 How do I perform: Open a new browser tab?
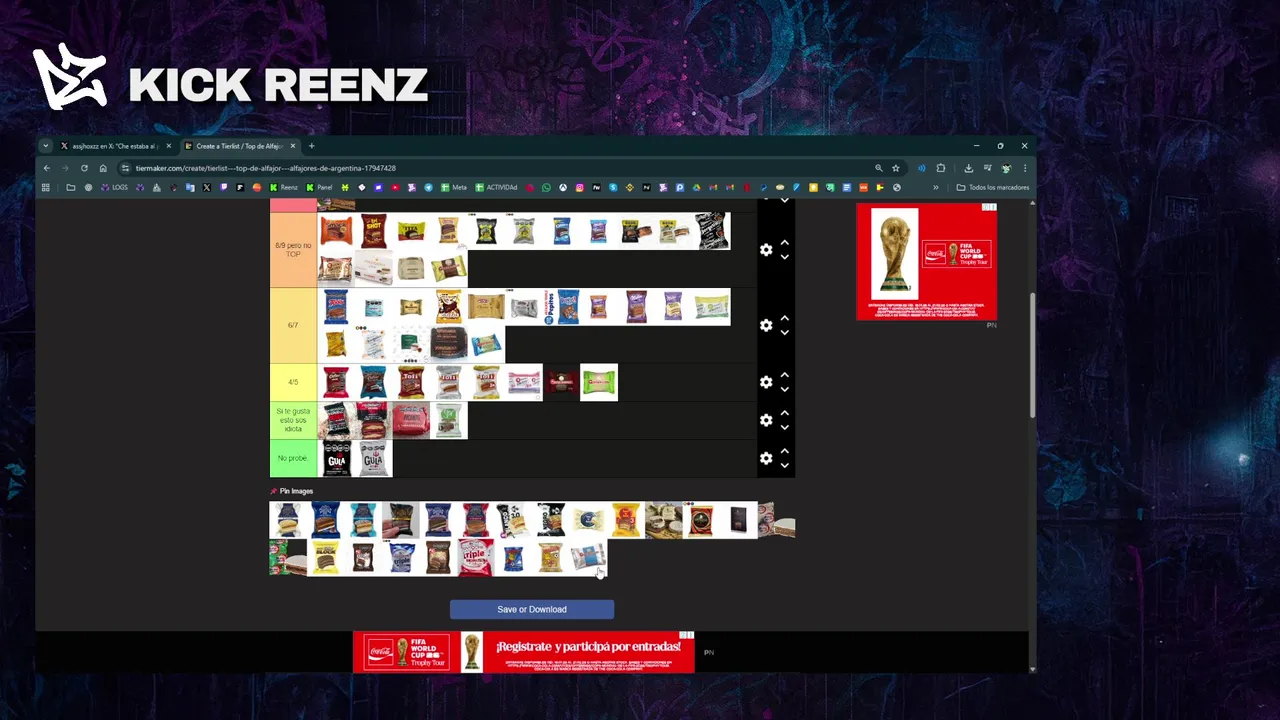point(311,146)
